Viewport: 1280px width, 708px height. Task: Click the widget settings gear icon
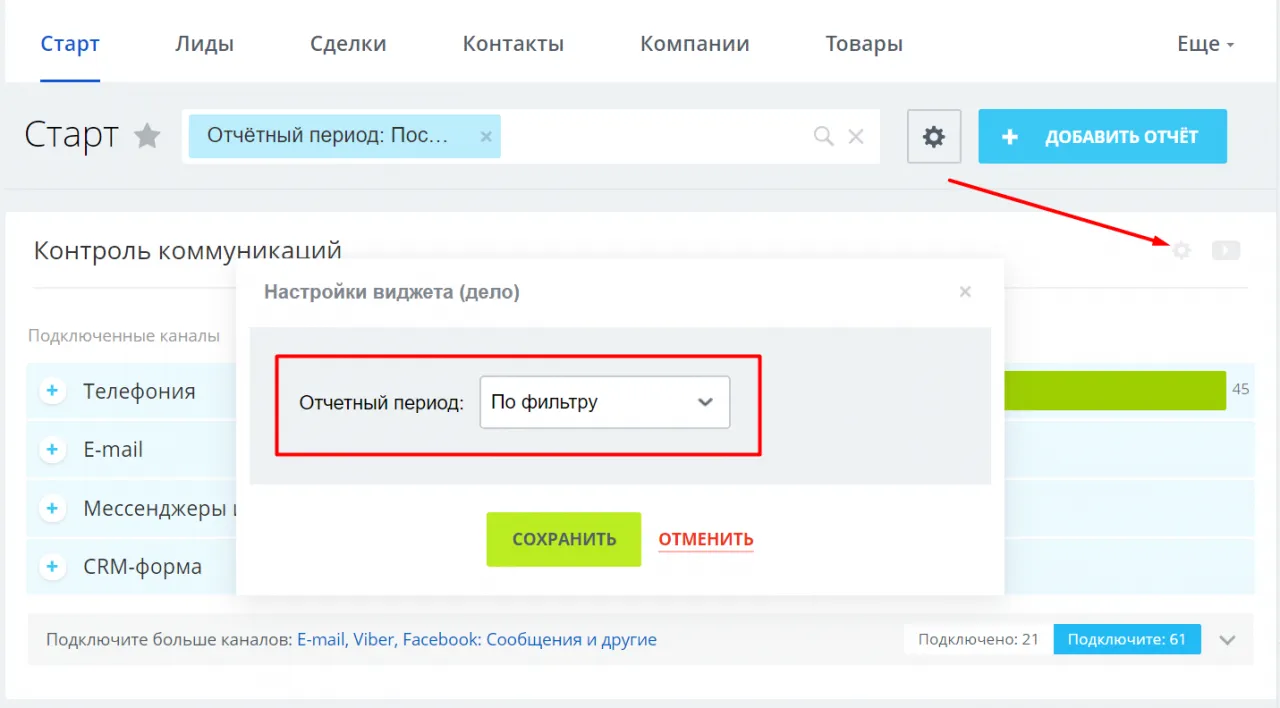1181,250
